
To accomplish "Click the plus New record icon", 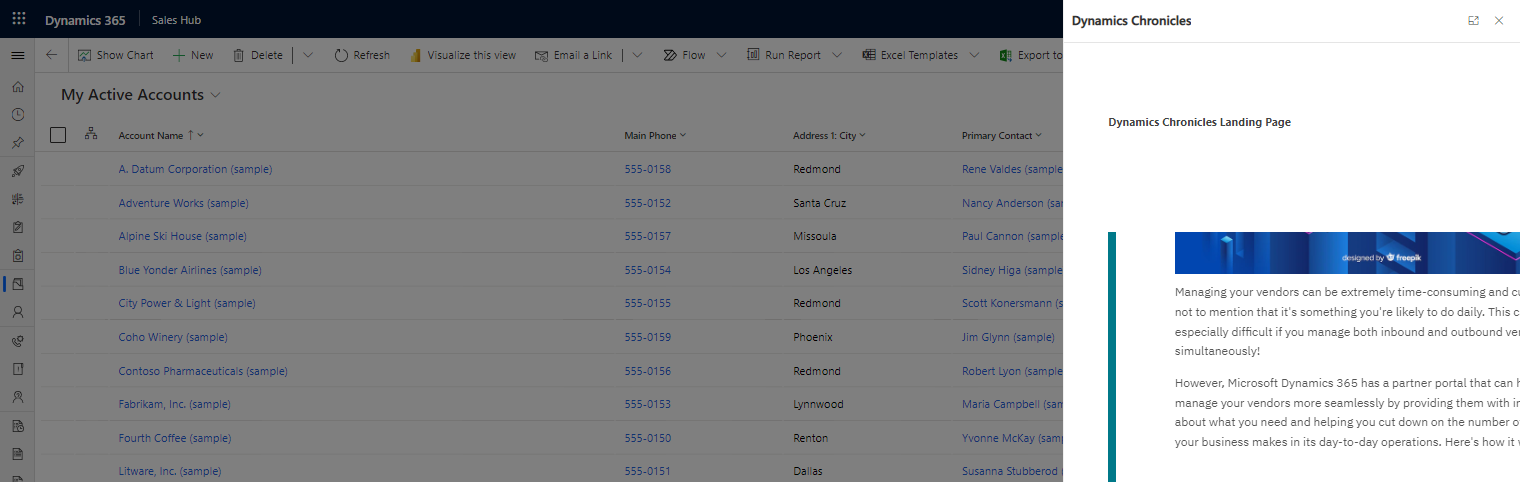I will (179, 55).
